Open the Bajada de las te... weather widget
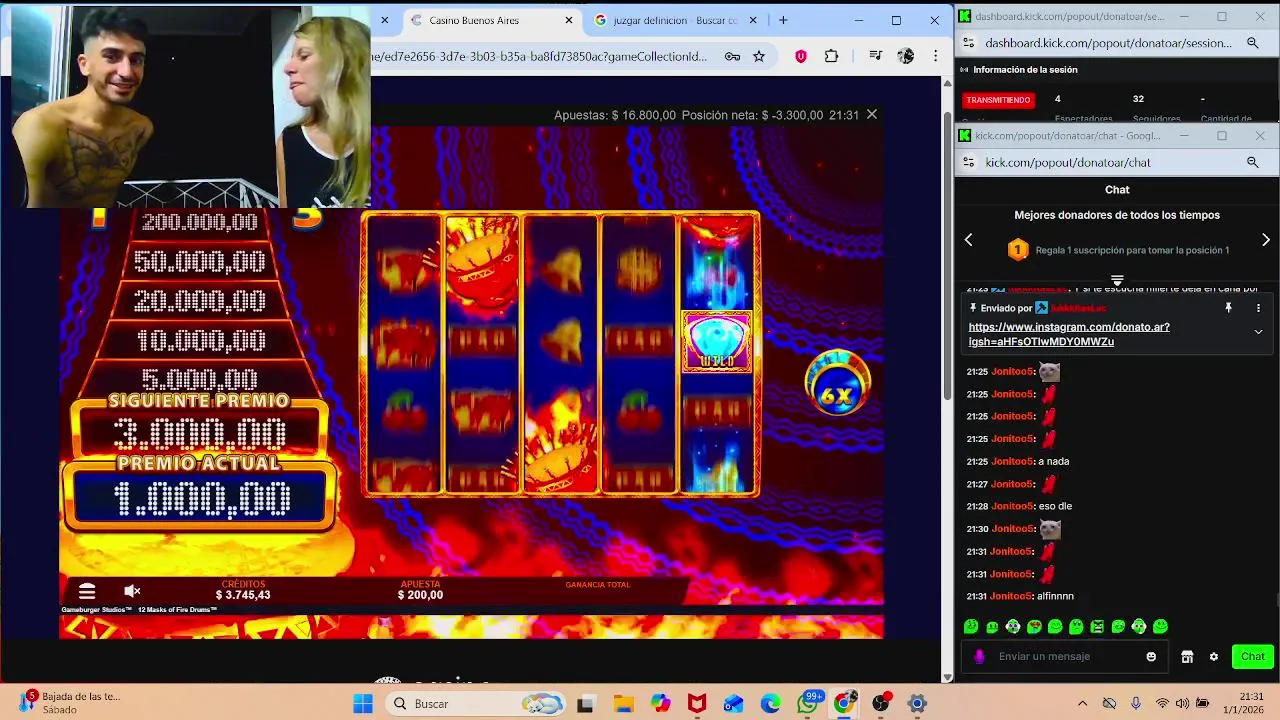The image size is (1280, 720). [68, 703]
